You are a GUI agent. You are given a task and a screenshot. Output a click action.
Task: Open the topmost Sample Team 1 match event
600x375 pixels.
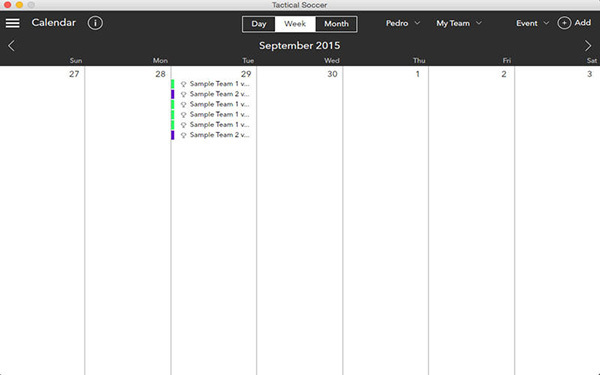(x=214, y=84)
